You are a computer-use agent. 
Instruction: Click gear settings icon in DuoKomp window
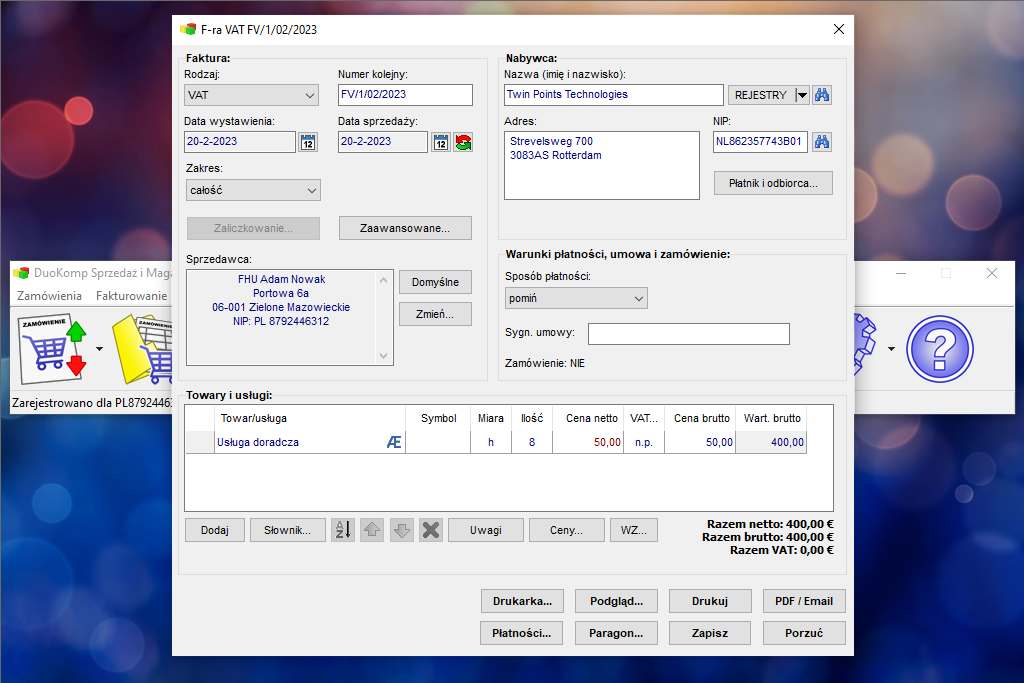866,346
